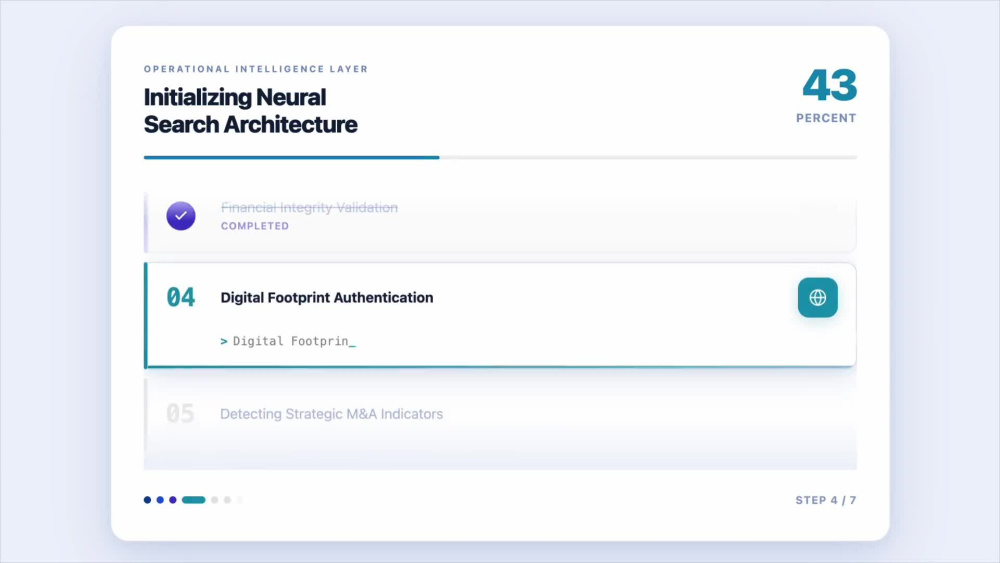
Task: Click the OPERATIONAL INTELLIGENCE LAYER subtitle
Action: (256, 69)
